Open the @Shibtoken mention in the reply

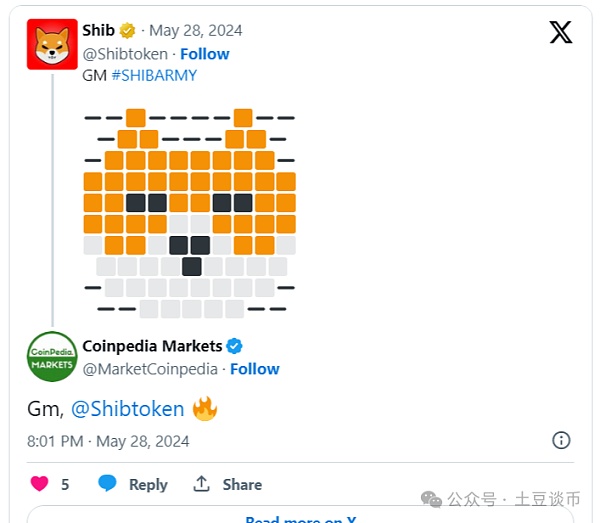[x=128, y=409]
